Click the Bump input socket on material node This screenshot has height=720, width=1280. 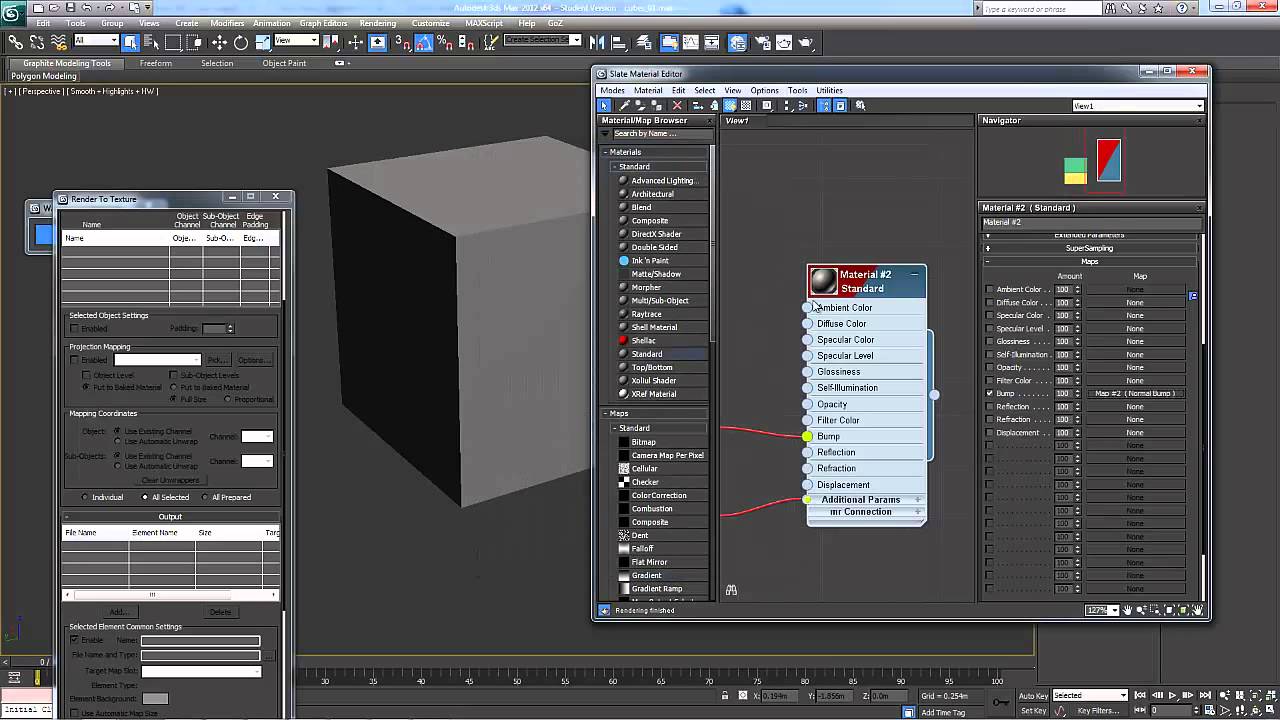[x=807, y=436]
